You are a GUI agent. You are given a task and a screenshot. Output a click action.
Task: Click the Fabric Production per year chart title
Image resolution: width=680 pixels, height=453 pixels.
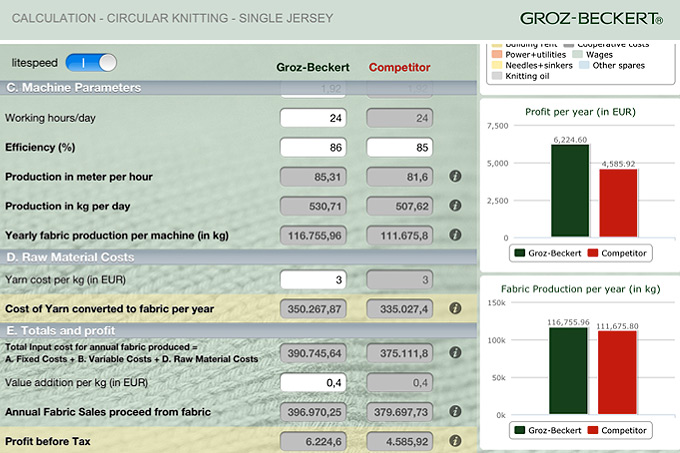[x=580, y=289]
